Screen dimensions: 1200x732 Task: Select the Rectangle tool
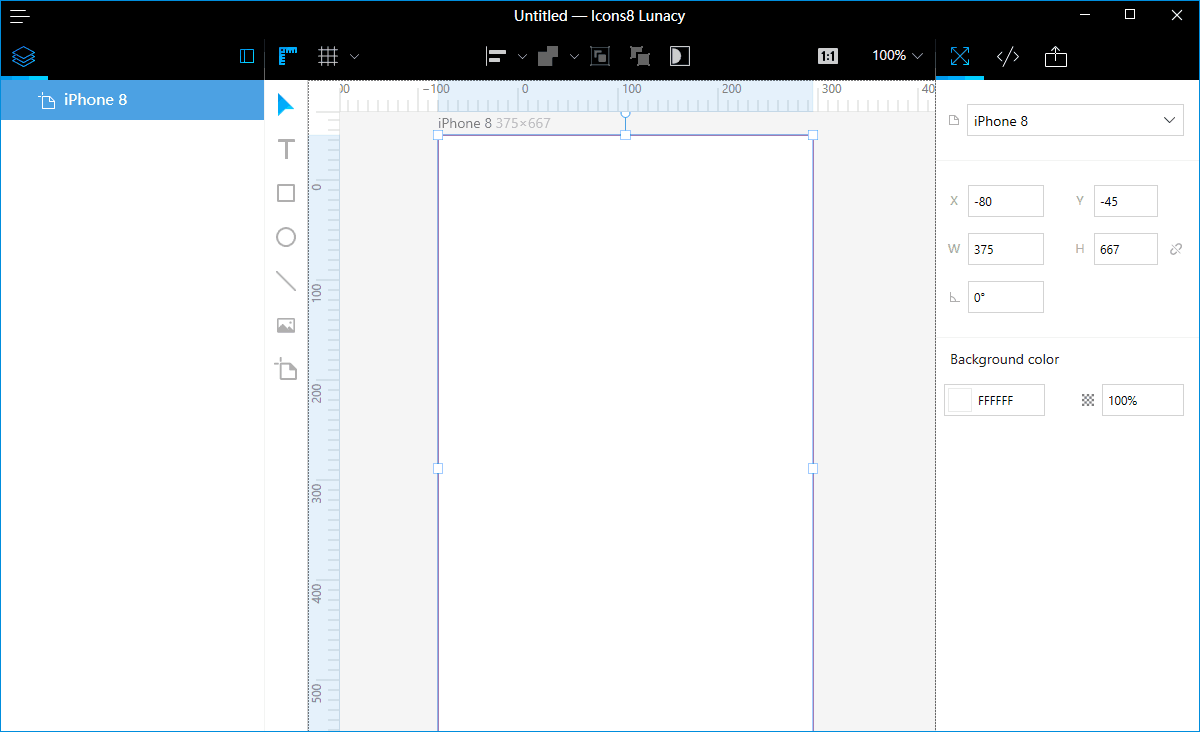click(286, 193)
